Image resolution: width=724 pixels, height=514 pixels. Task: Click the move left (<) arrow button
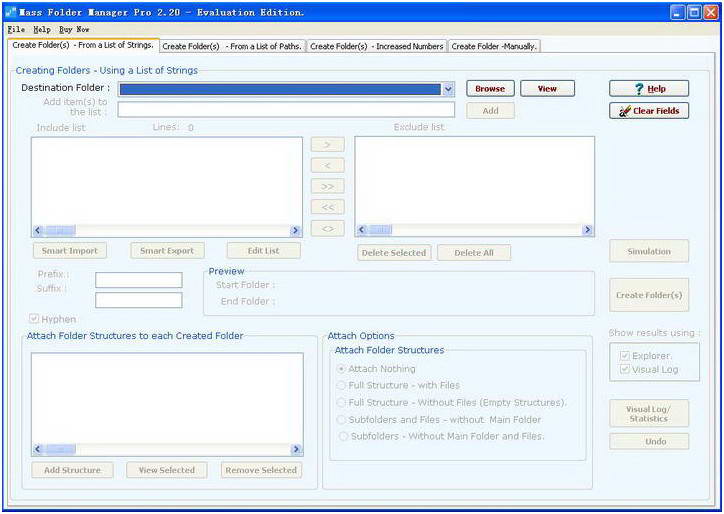click(x=327, y=165)
